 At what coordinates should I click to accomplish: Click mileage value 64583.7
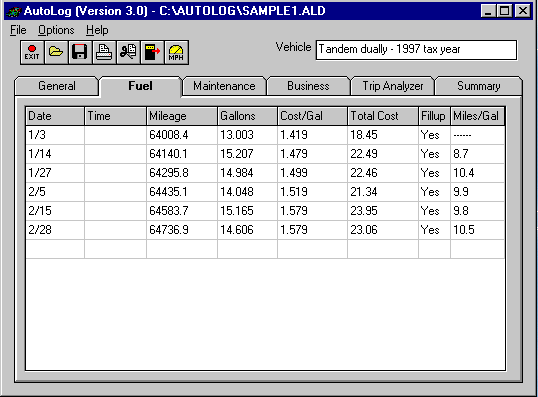[182, 211]
